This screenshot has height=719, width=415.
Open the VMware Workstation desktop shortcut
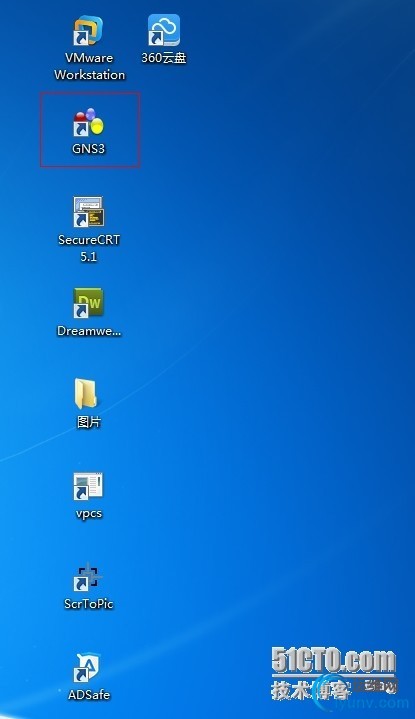coord(89,31)
